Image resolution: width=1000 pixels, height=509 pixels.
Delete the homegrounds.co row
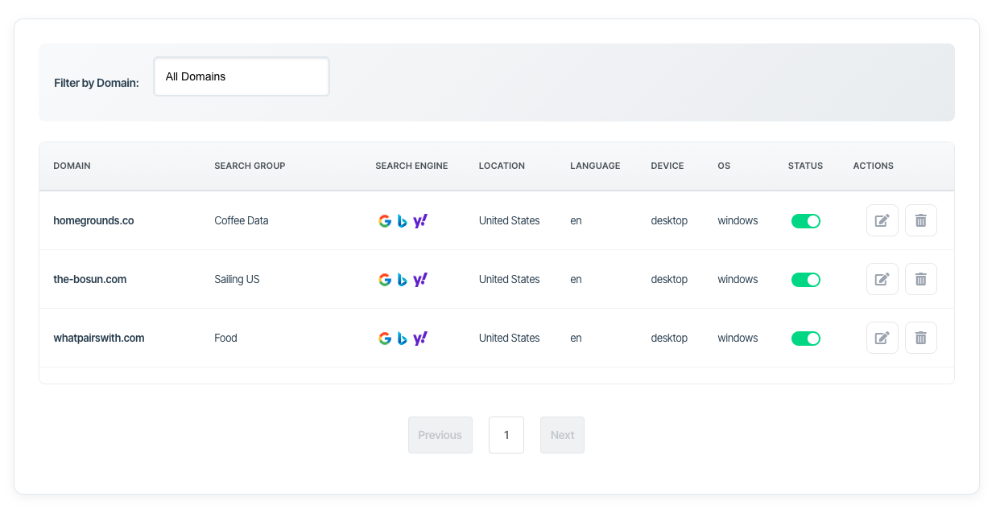coord(921,221)
